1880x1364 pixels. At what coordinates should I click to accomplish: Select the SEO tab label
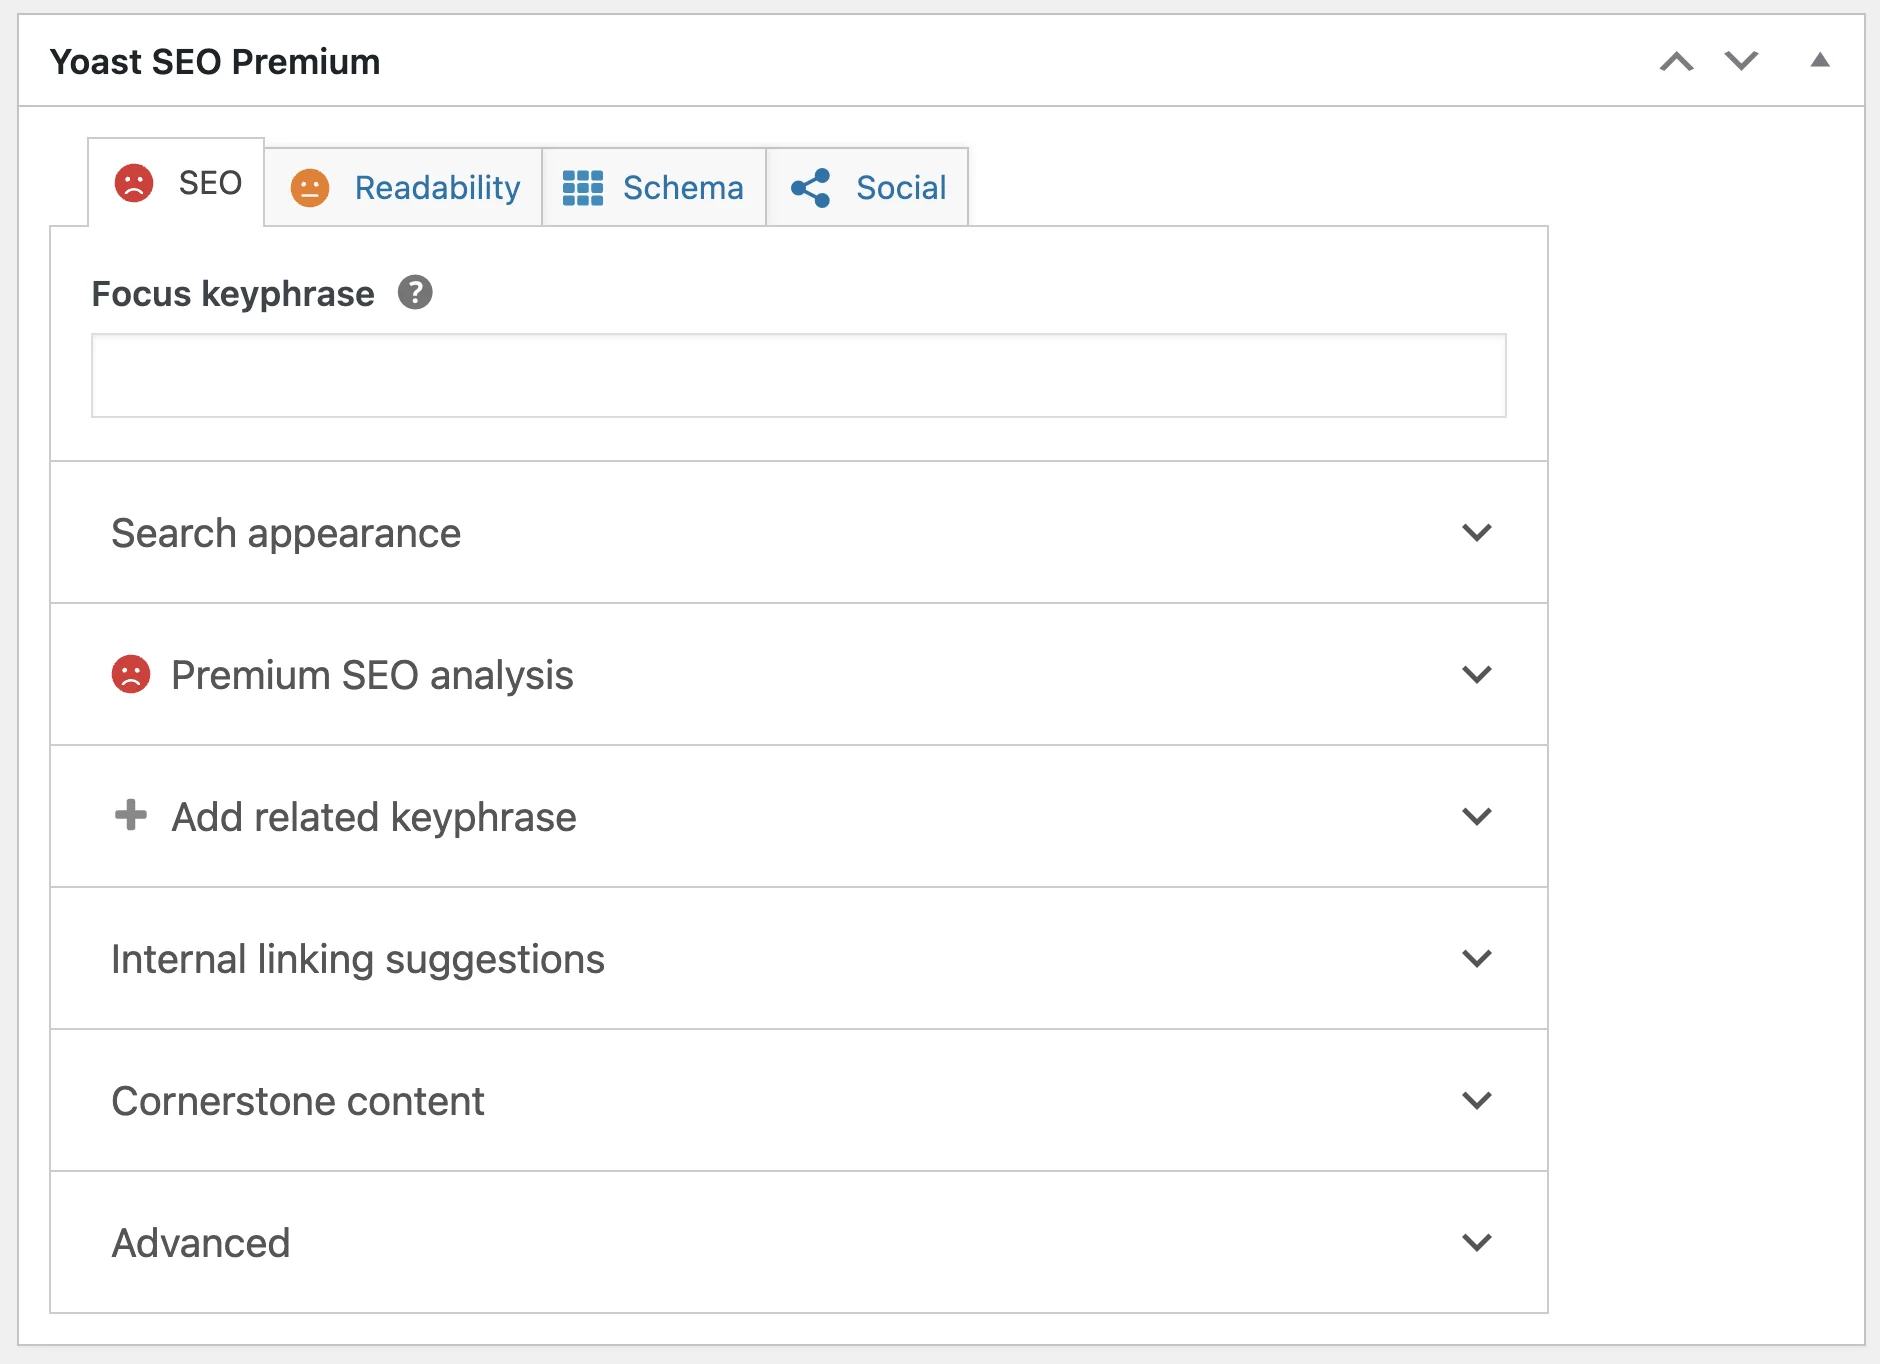click(210, 183)
